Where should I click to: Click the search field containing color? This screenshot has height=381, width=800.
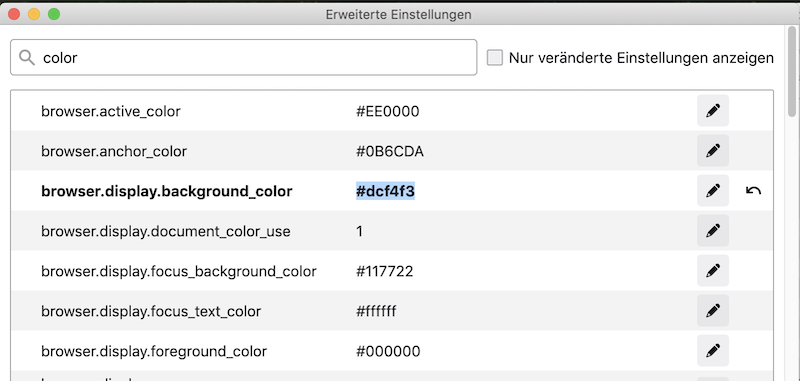pyautogui.click(x=243, y=58)
